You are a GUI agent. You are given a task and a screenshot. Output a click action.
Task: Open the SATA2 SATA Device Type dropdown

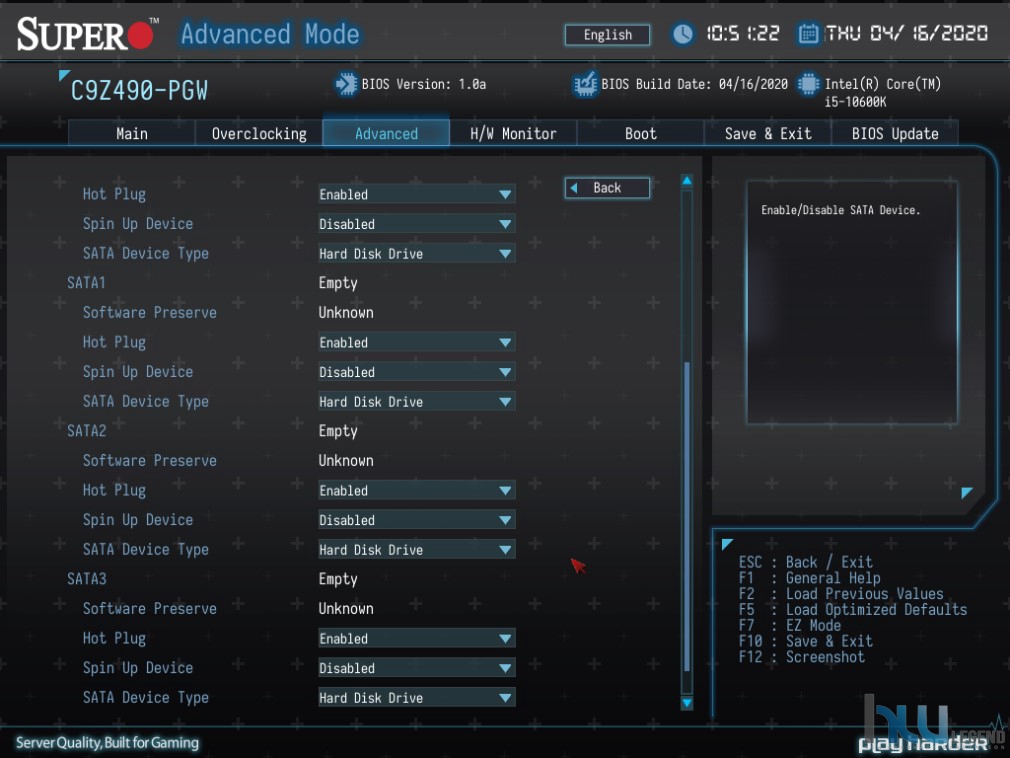coord(417,550)
